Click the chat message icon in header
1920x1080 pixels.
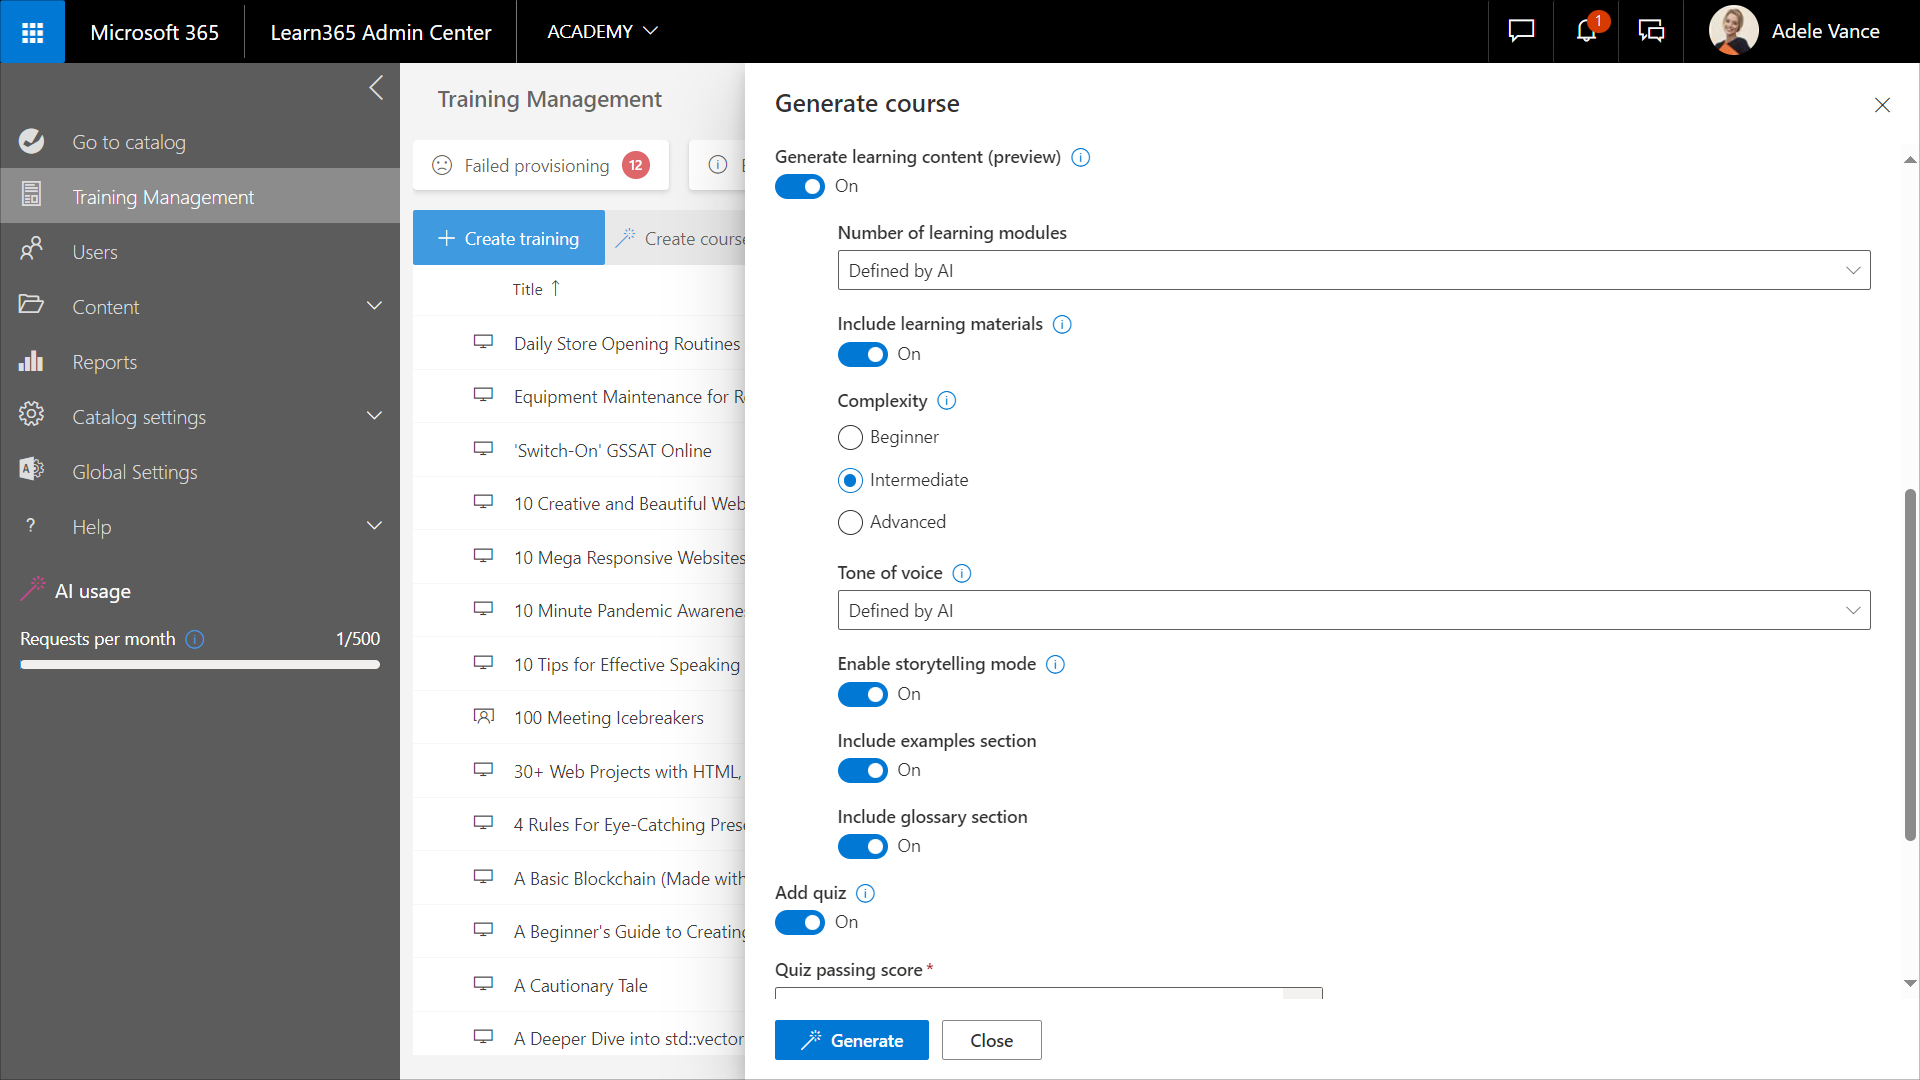pos(1521,32)
